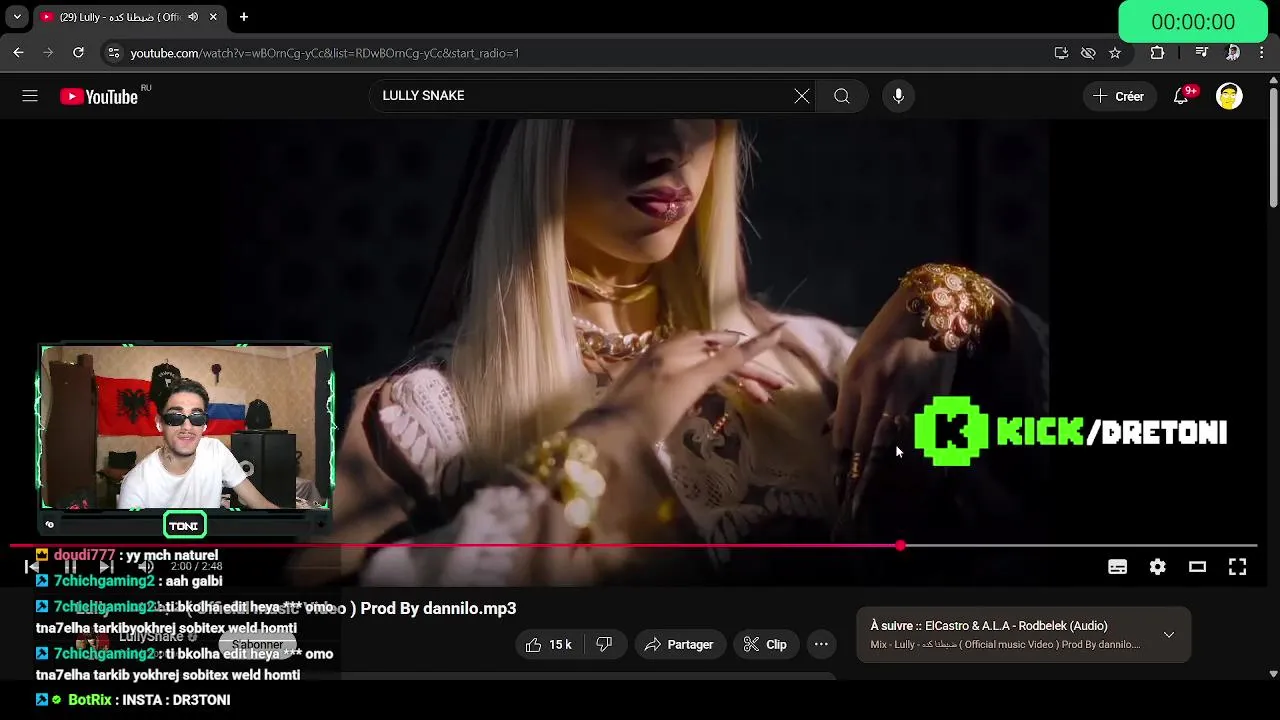Skip to the next video

pyautogui.click(x=107, y=567)
